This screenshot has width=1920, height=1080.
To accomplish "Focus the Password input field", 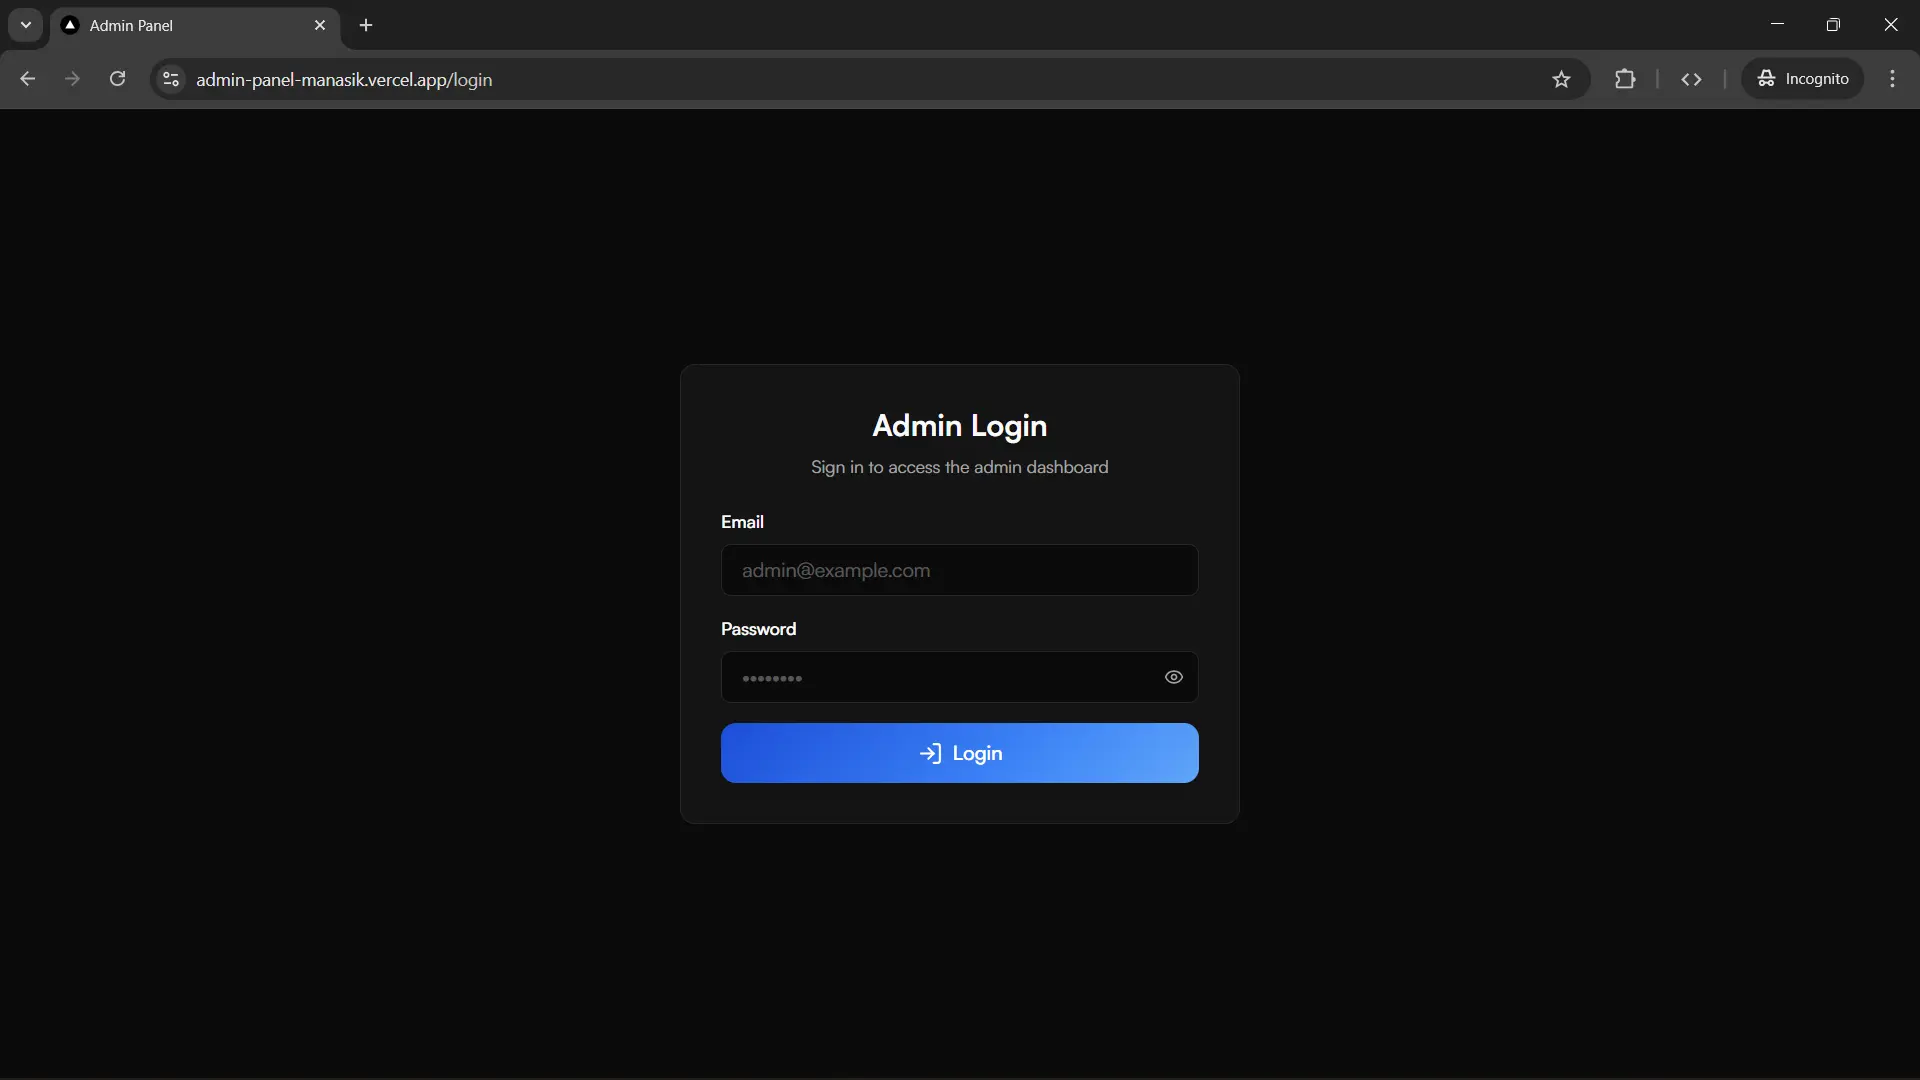I will point(960,677).
